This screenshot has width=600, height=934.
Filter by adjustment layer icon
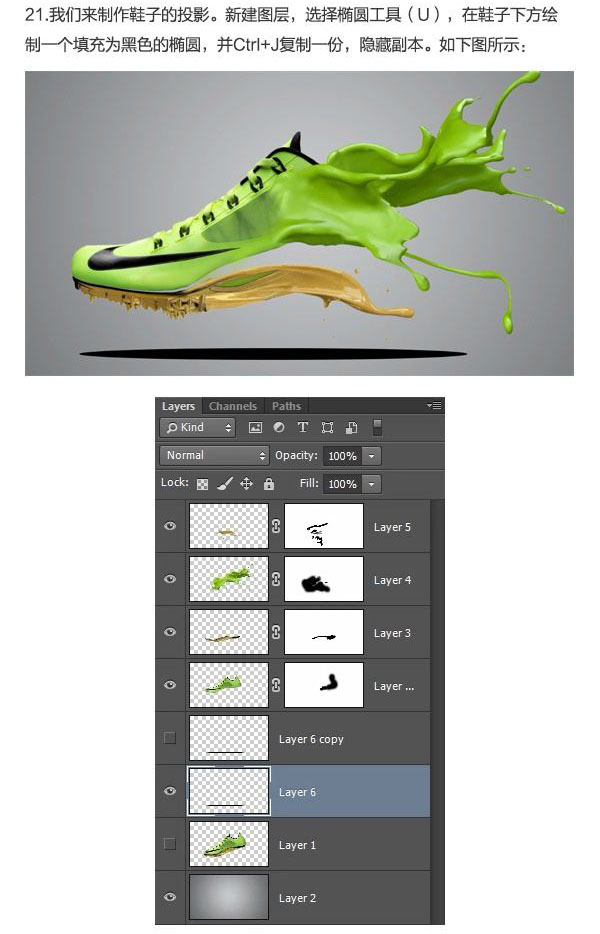click(x=278, y=427)
